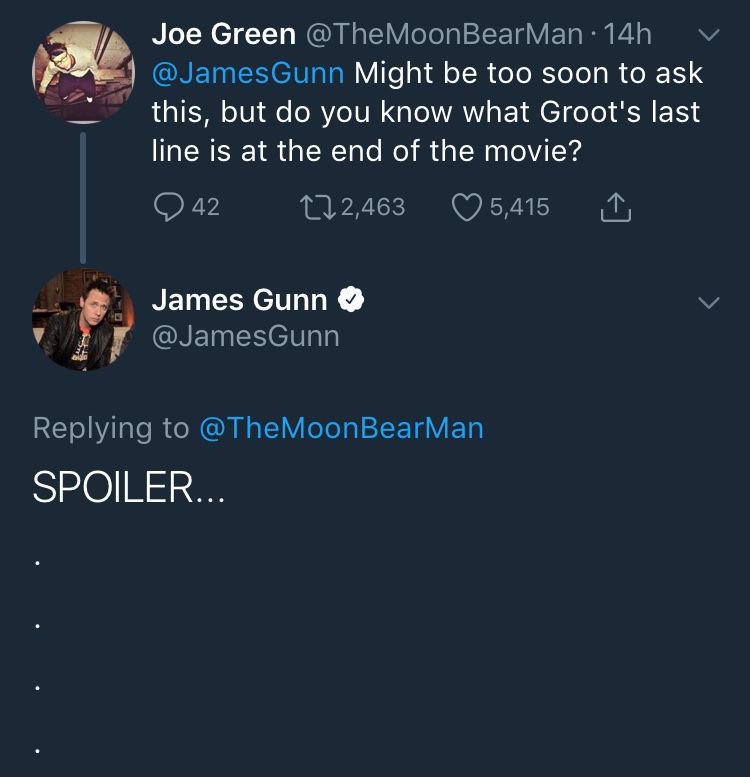Open James Gunn's profile picture

click(x=83, y=319)
